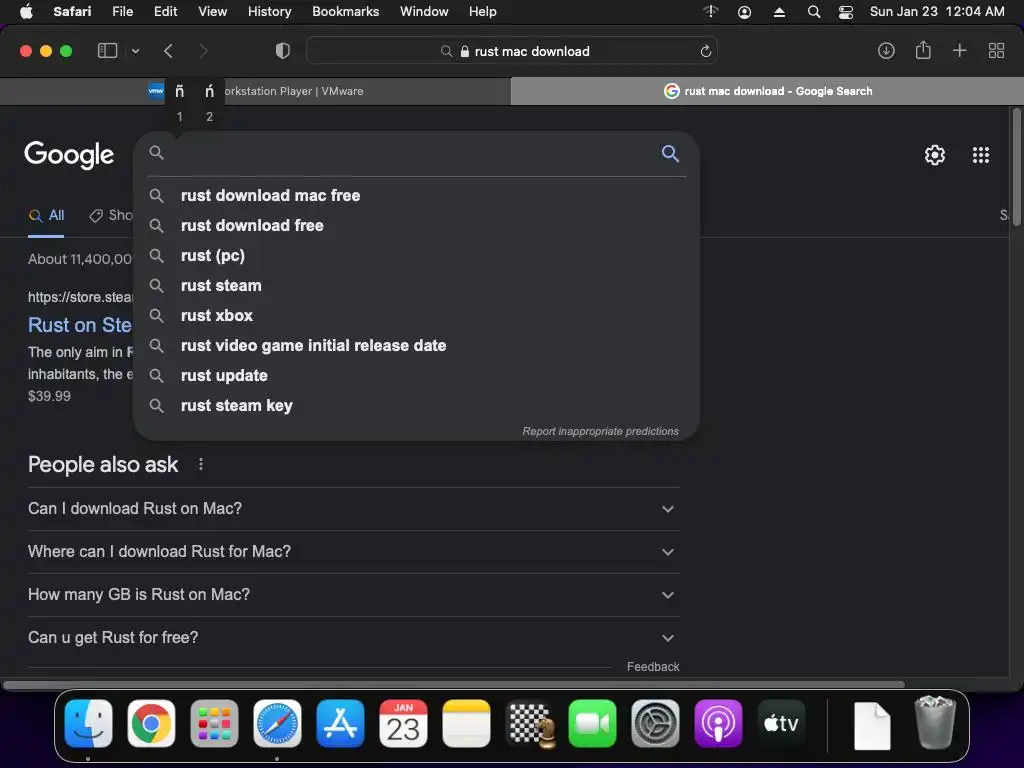Screen dimensions: 1024x768
Task: Expand Where can I download Rust for Mac?
Action: 353,552
